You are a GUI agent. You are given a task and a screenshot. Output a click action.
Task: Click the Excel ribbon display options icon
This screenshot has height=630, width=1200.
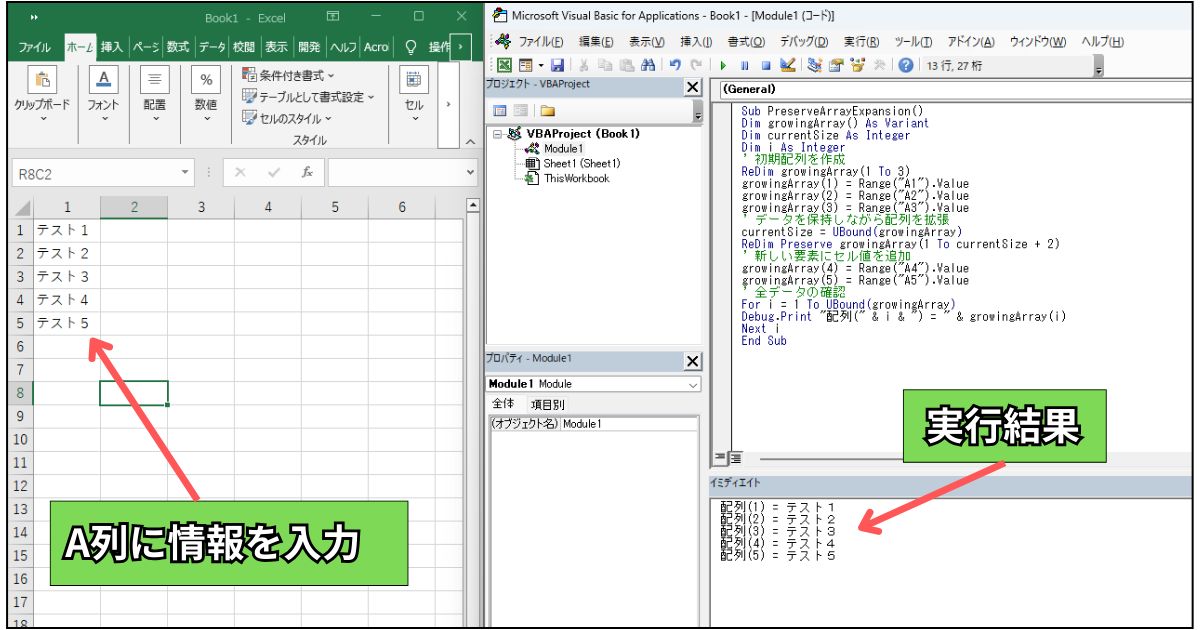332,17
